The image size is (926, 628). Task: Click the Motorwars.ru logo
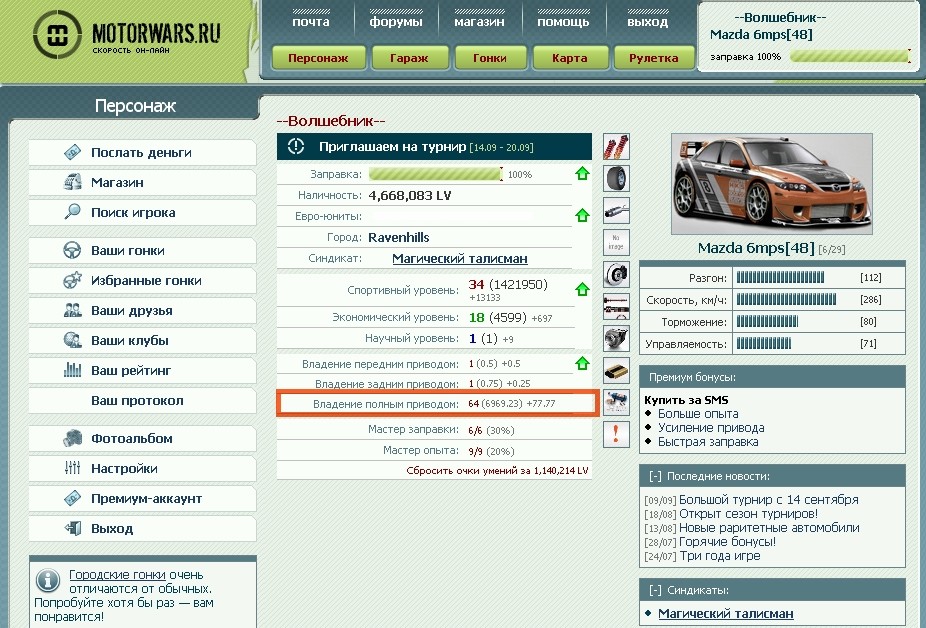[126, 35]
